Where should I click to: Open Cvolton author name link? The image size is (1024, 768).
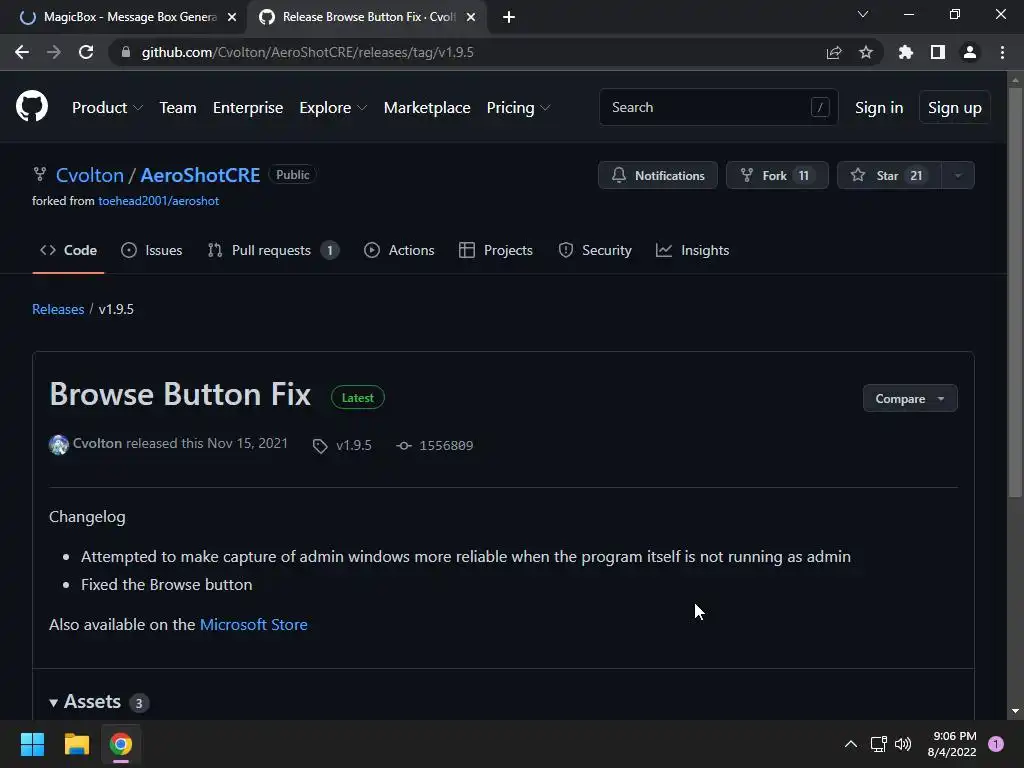pos(97,443)
